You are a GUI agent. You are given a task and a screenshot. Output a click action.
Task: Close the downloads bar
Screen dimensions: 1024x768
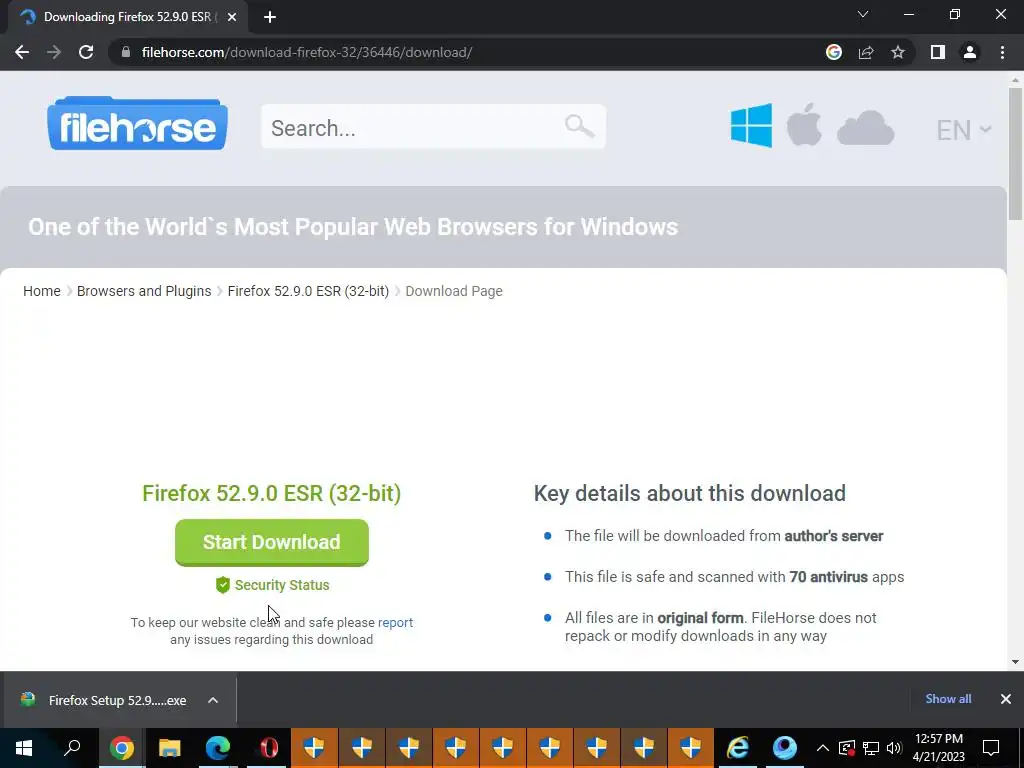tap(1006, 699)
